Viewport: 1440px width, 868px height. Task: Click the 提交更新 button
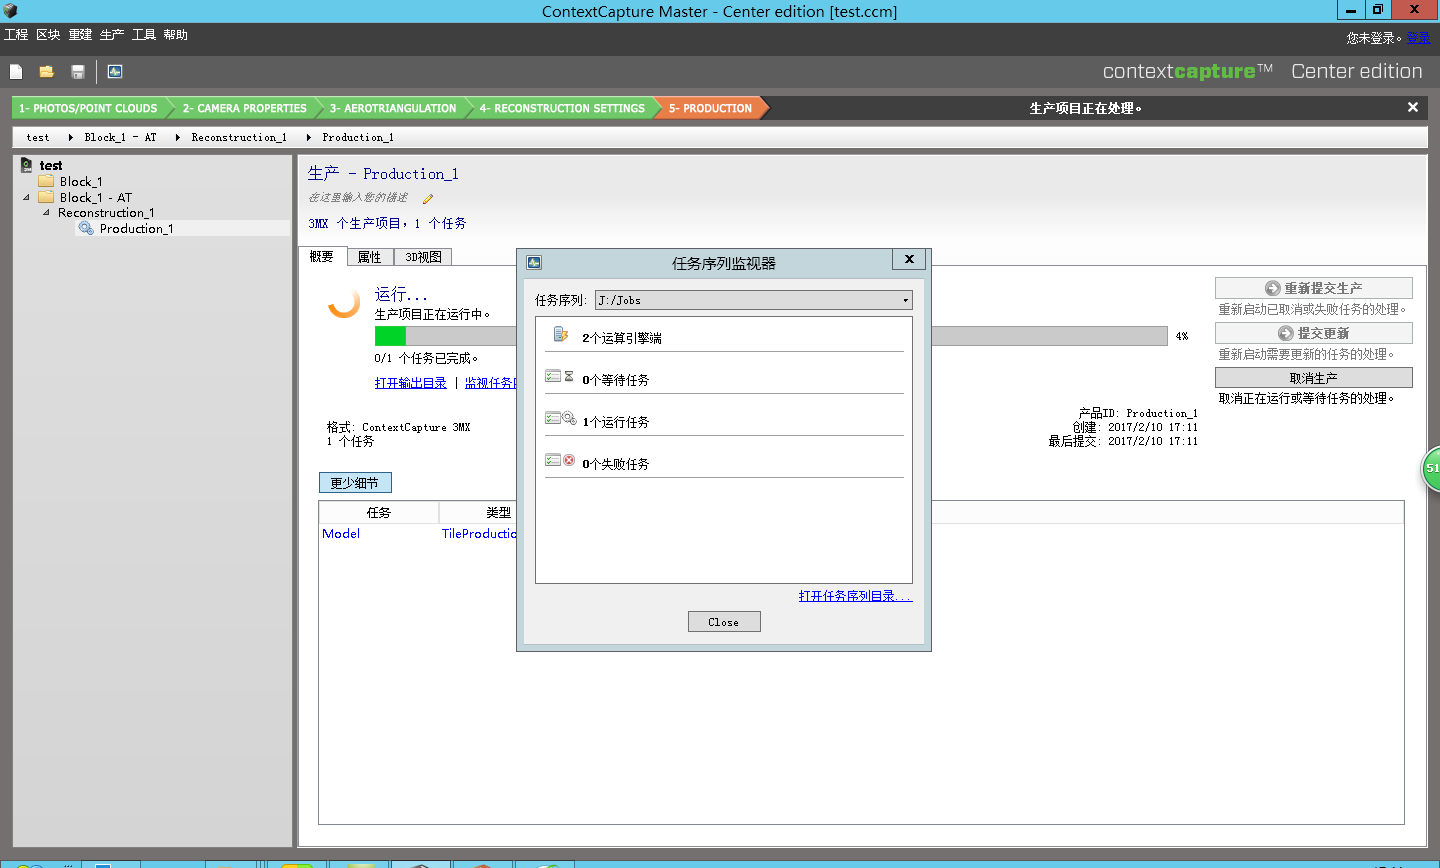coord(1313,333)
